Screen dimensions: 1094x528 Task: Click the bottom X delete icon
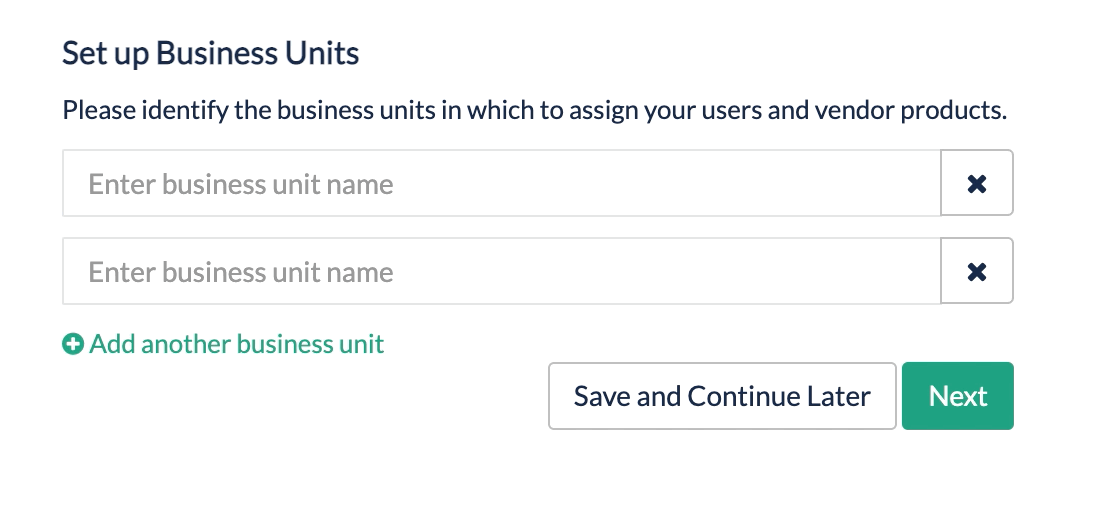point(977,271)
